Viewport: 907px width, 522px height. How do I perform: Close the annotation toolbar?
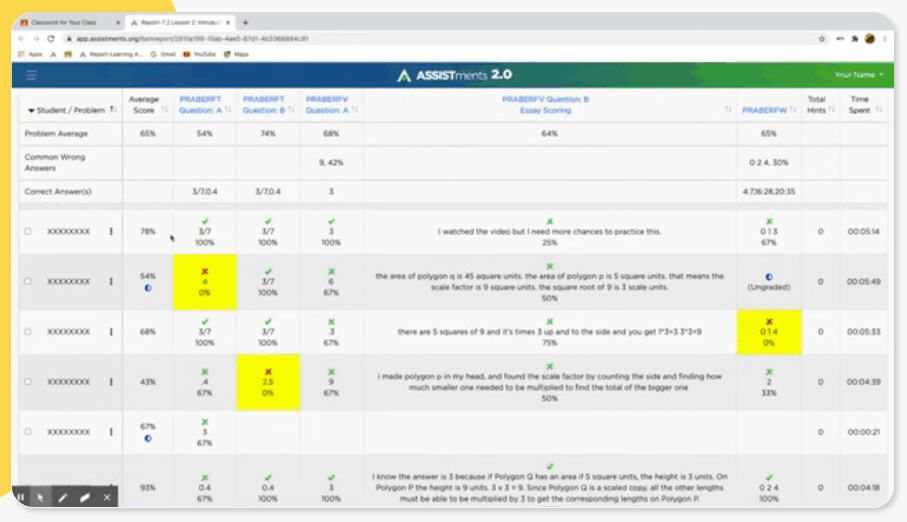pos(107,497)
